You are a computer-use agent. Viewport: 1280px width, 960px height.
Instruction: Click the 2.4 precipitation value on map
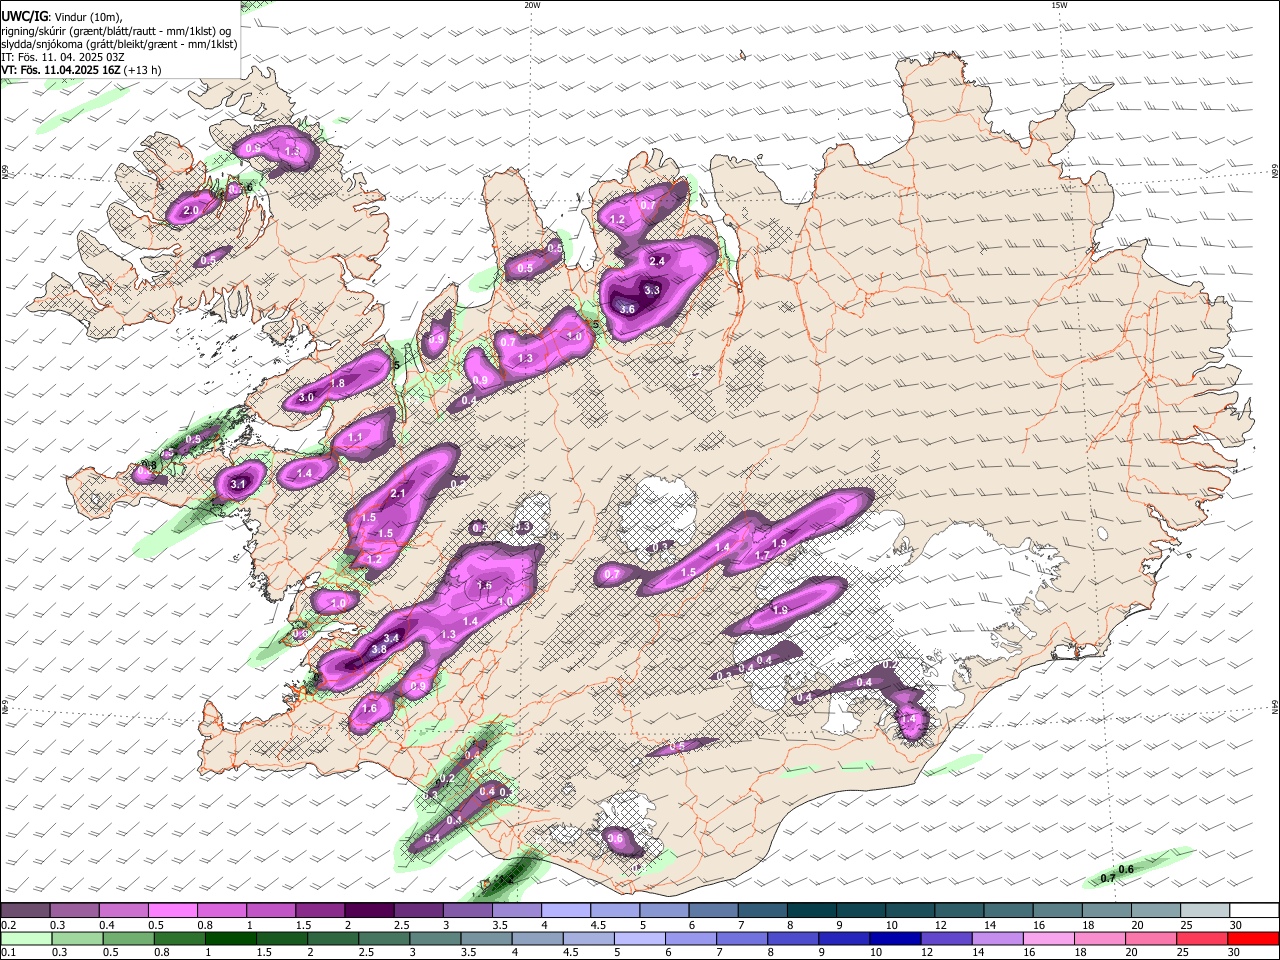(x=657, y=261)
